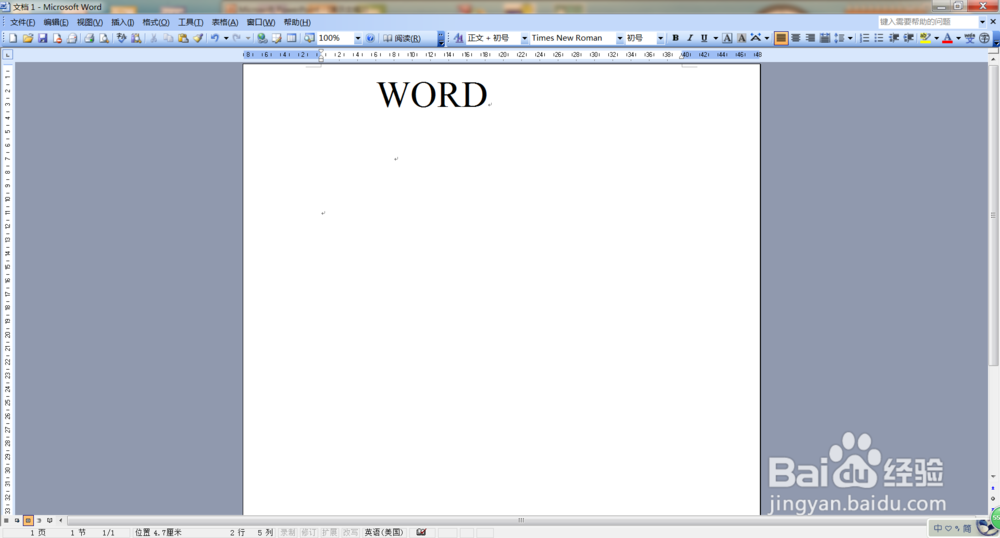Open the zoom 100% dropdown

pos(358,38)
